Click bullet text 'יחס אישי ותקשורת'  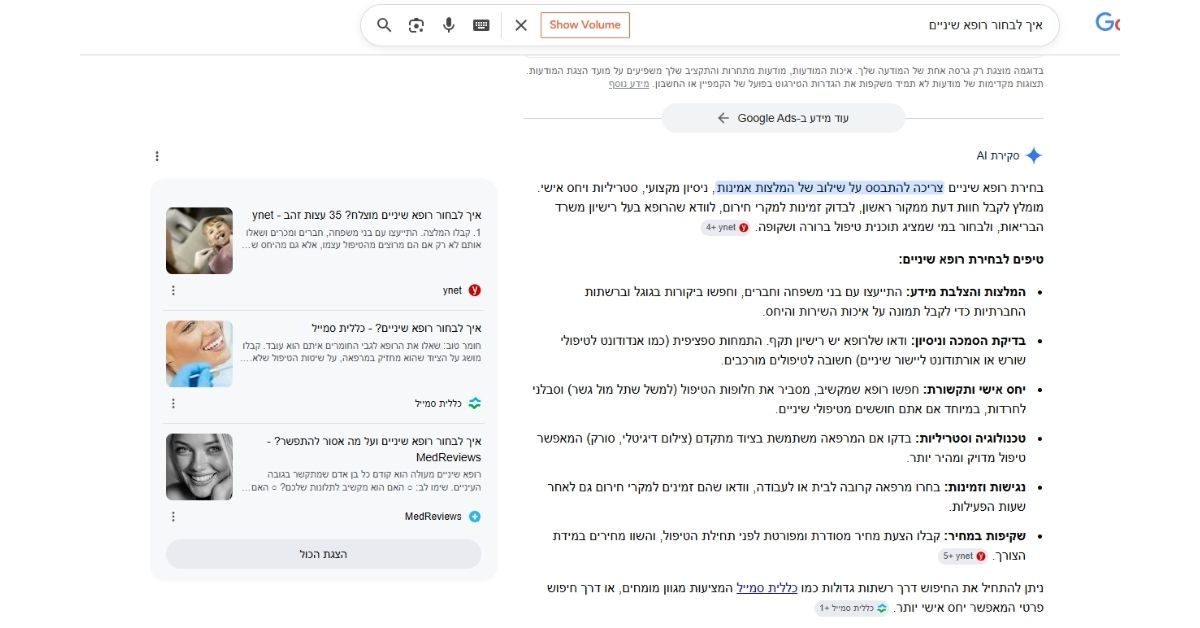point(974,389)
